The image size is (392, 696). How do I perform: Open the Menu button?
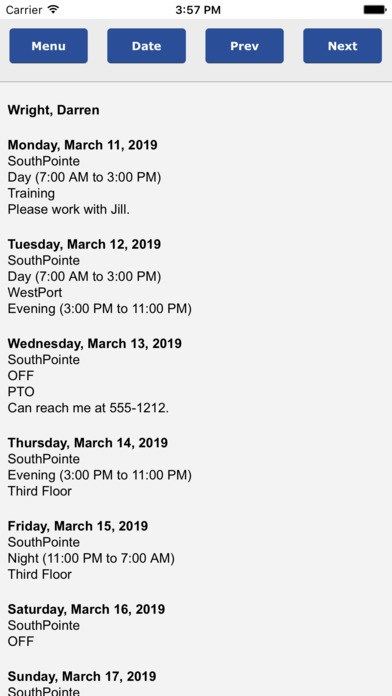(x=48, y=46)
